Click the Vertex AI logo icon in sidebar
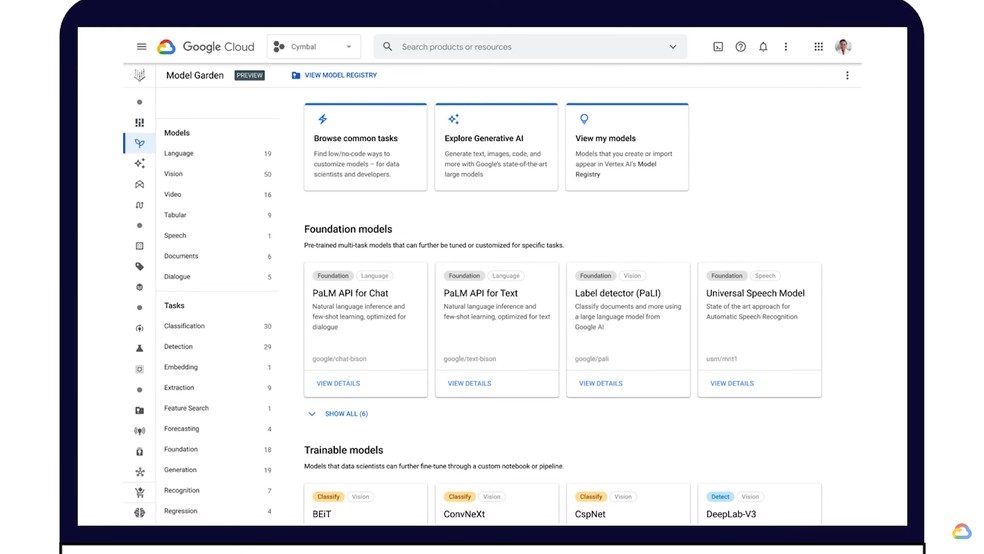Image resolution: width=984 pixels, height=554 pixels. tap(139, 75)
